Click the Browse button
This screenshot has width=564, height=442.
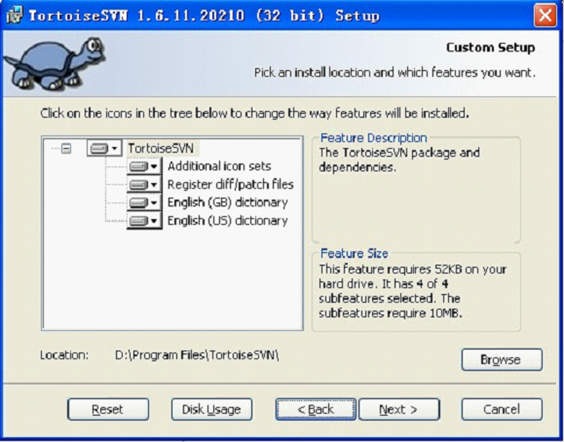[x=502, y=359]
